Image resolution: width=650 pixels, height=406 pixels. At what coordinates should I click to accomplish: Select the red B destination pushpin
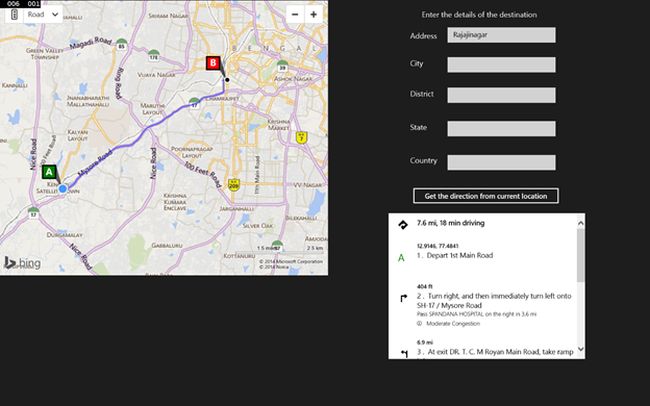pos(213,63)
